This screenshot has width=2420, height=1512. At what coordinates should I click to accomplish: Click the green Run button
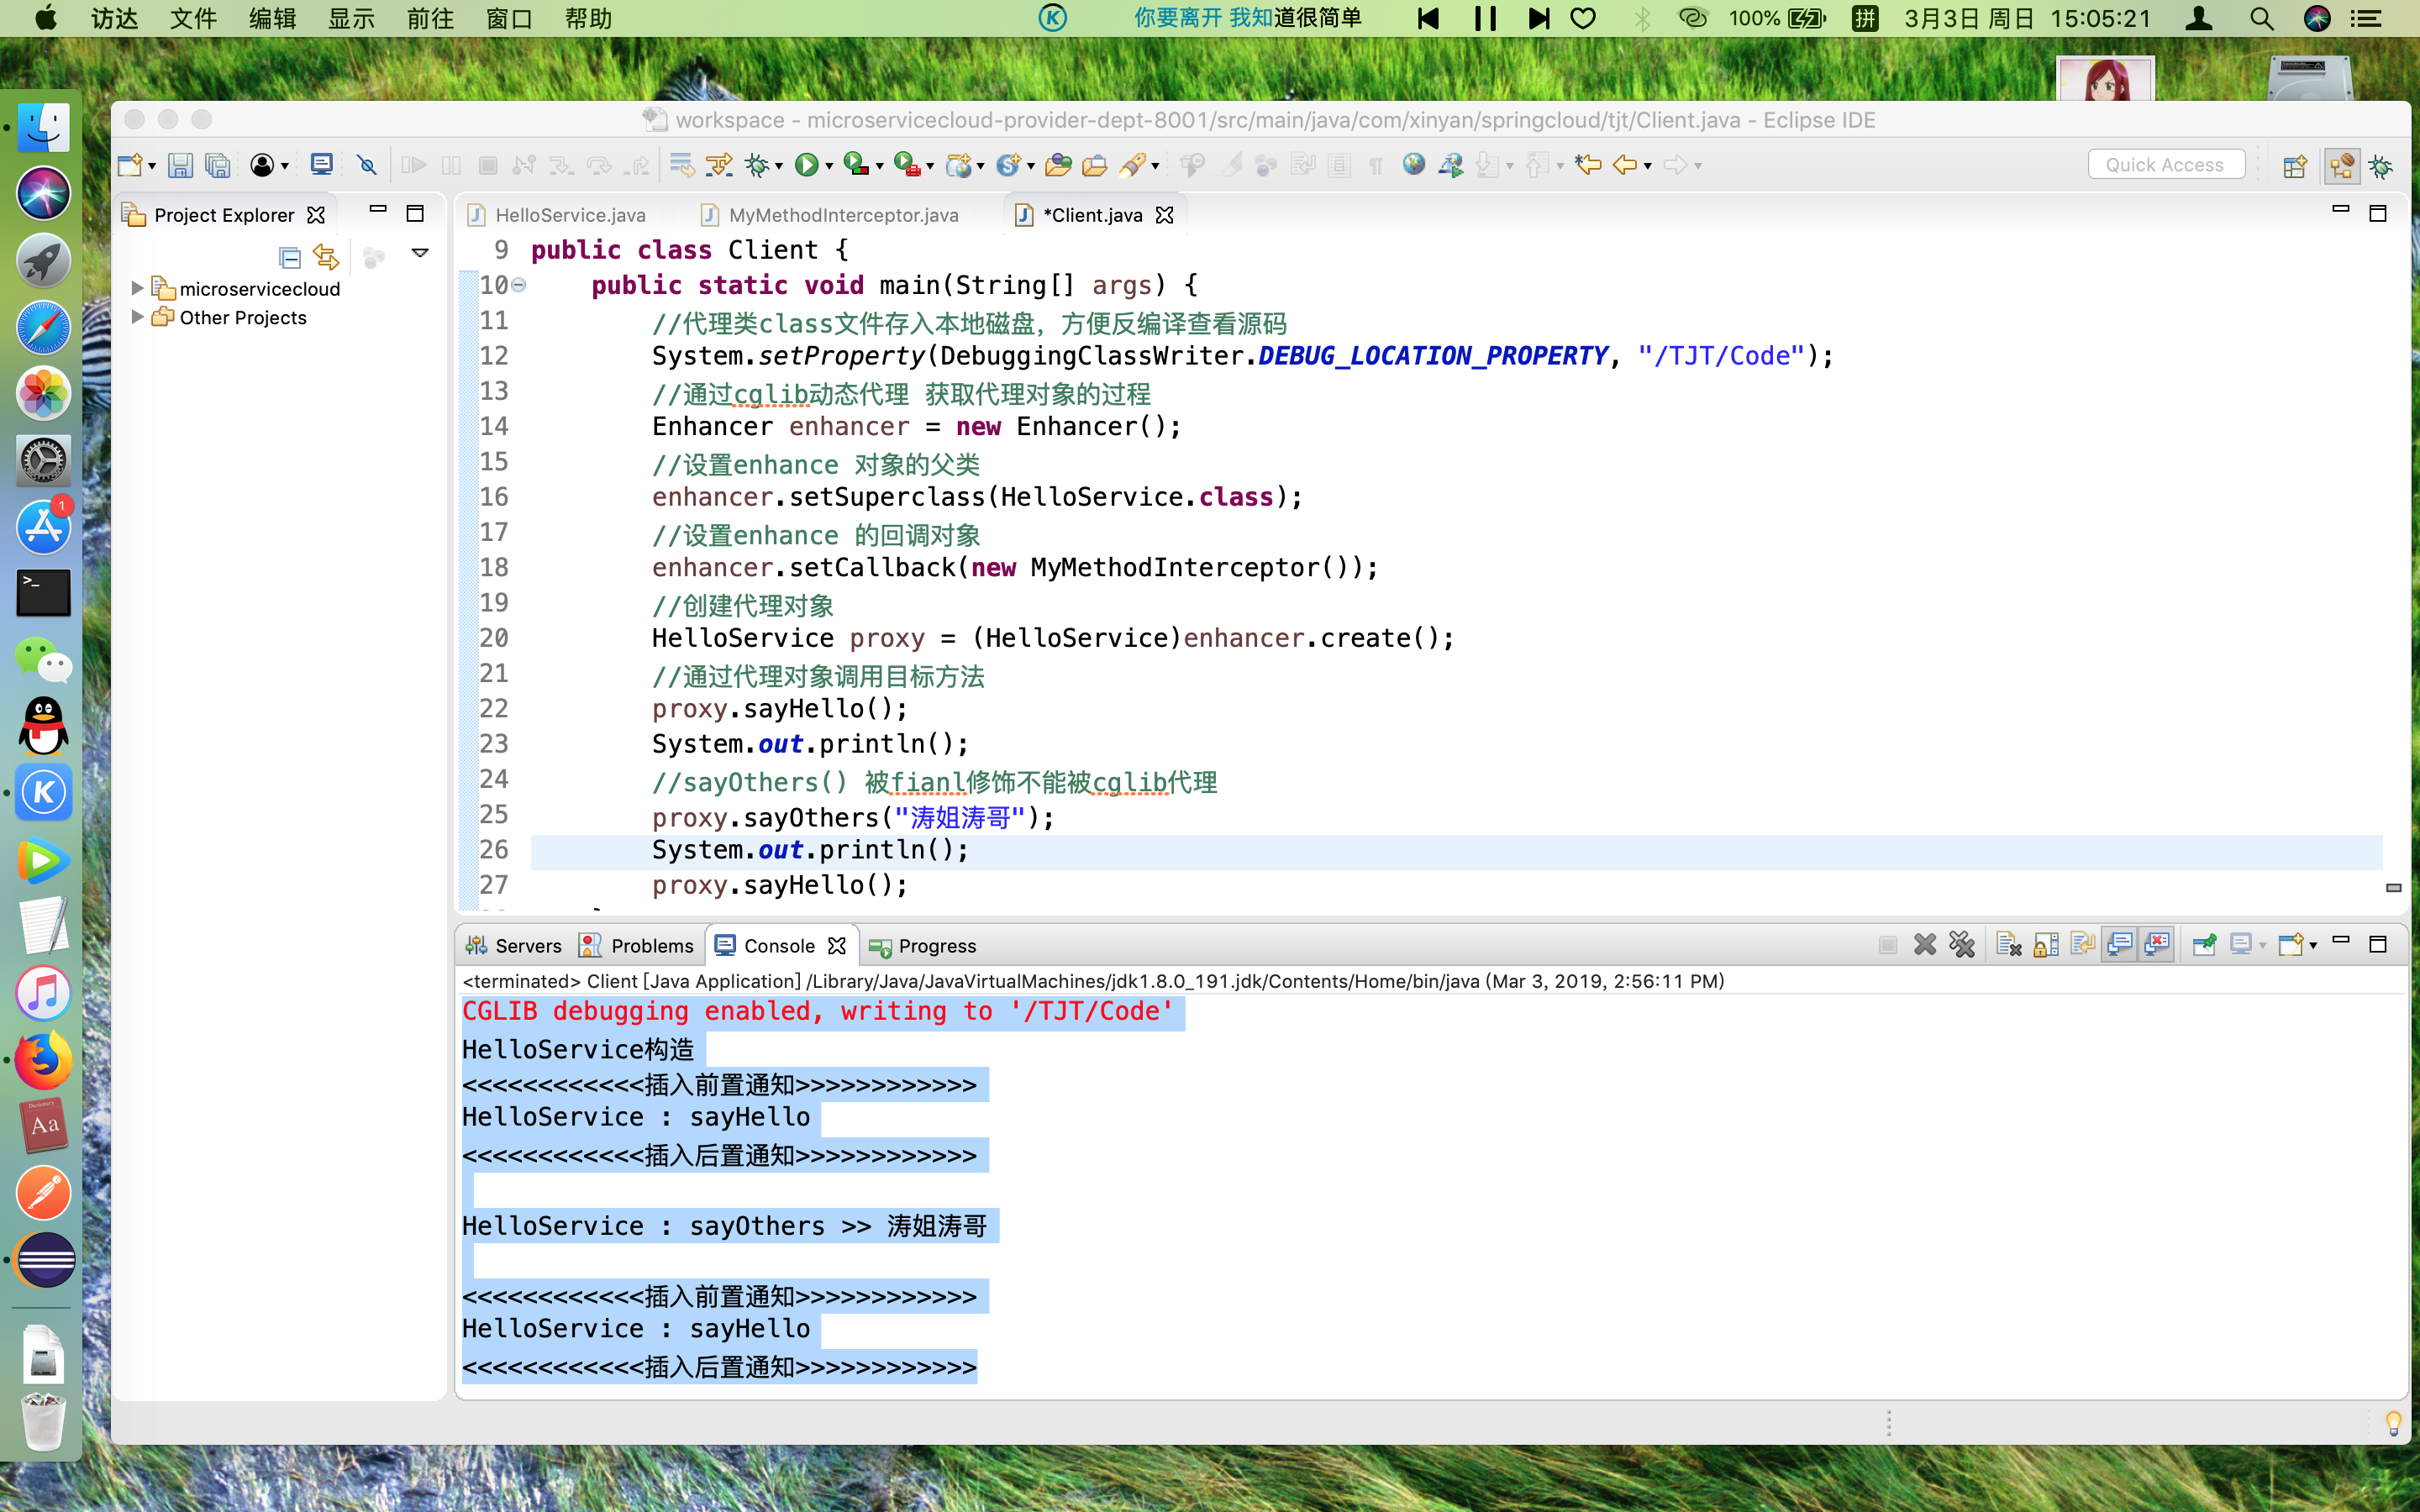(806, 165)
